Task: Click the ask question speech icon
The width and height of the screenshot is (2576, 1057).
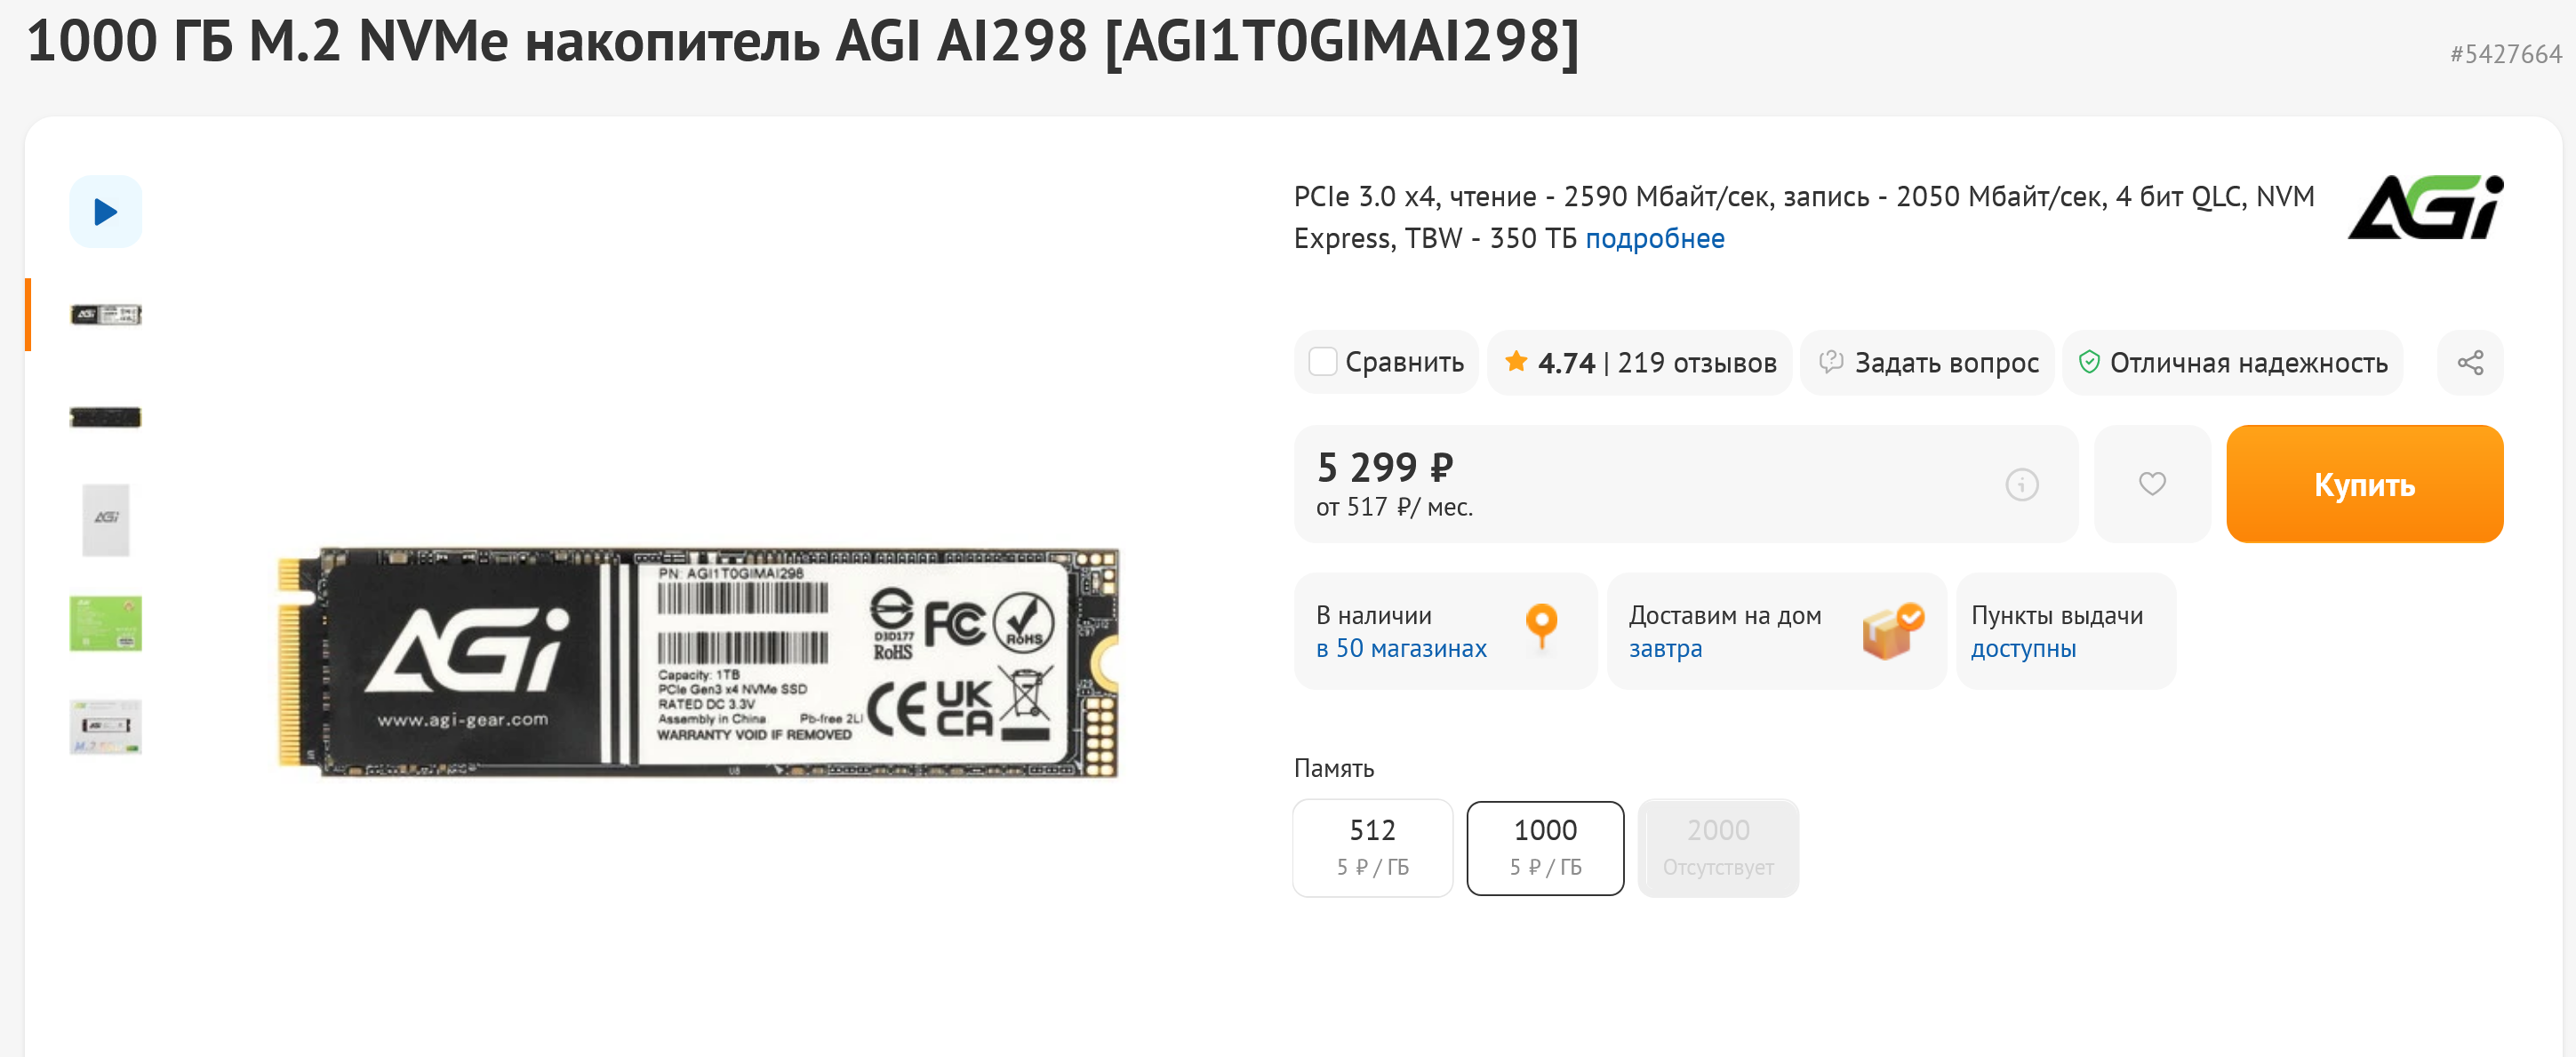Action: coord(1830,361)
